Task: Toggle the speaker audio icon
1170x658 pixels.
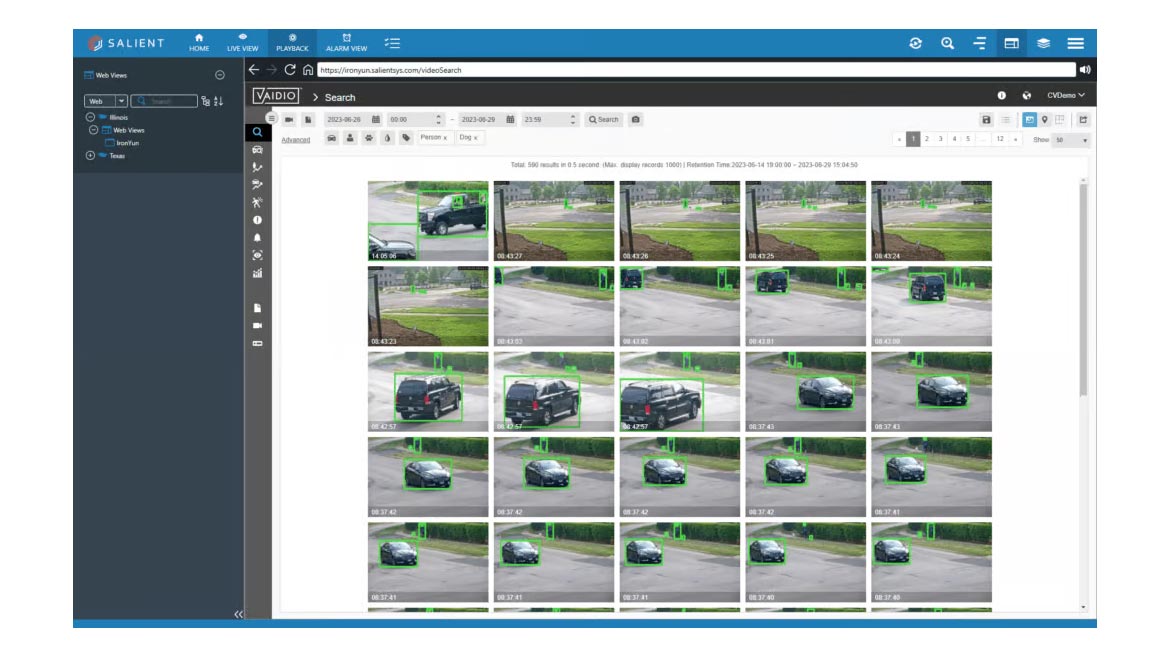Action: (x=1084, y=70)
